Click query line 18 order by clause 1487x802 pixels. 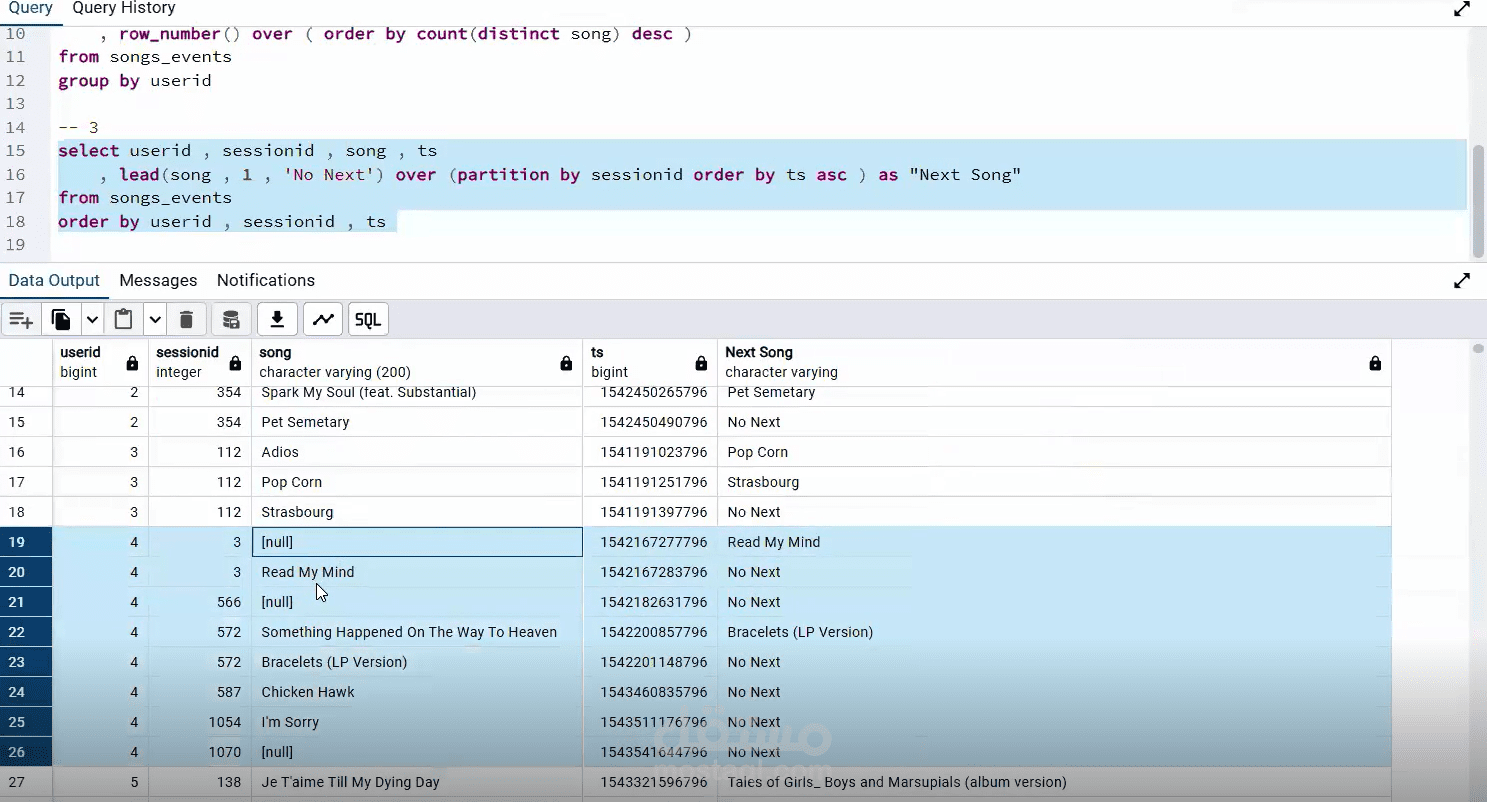(222, 222)
